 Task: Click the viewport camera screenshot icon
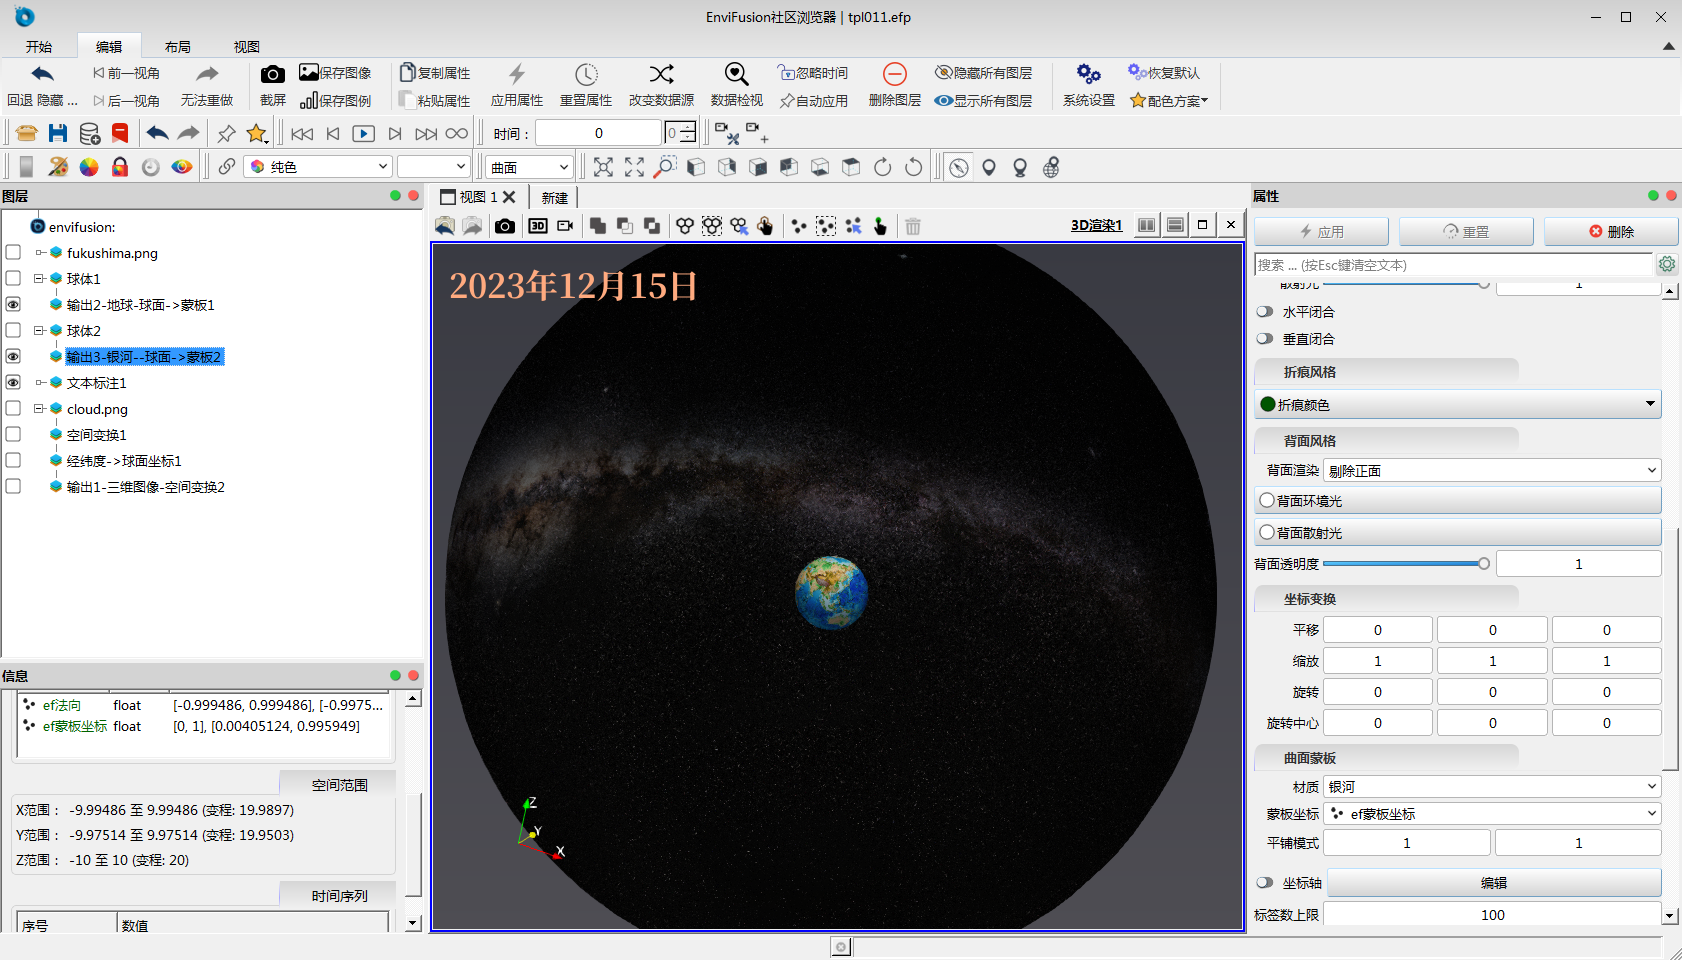point(505,226)
